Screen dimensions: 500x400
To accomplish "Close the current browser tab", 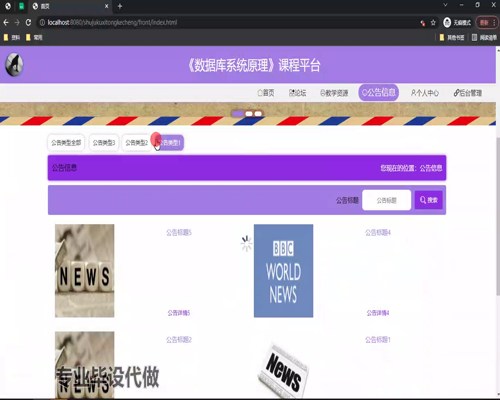I will pos(106,6).
